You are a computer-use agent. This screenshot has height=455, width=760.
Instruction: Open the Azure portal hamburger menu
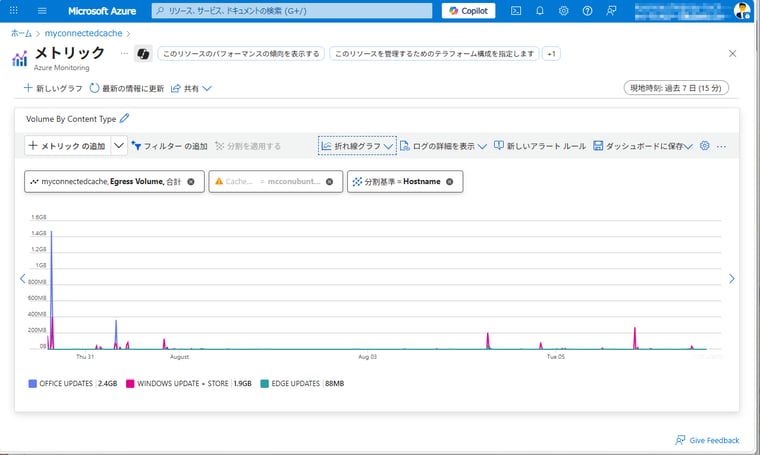(42, 11)
